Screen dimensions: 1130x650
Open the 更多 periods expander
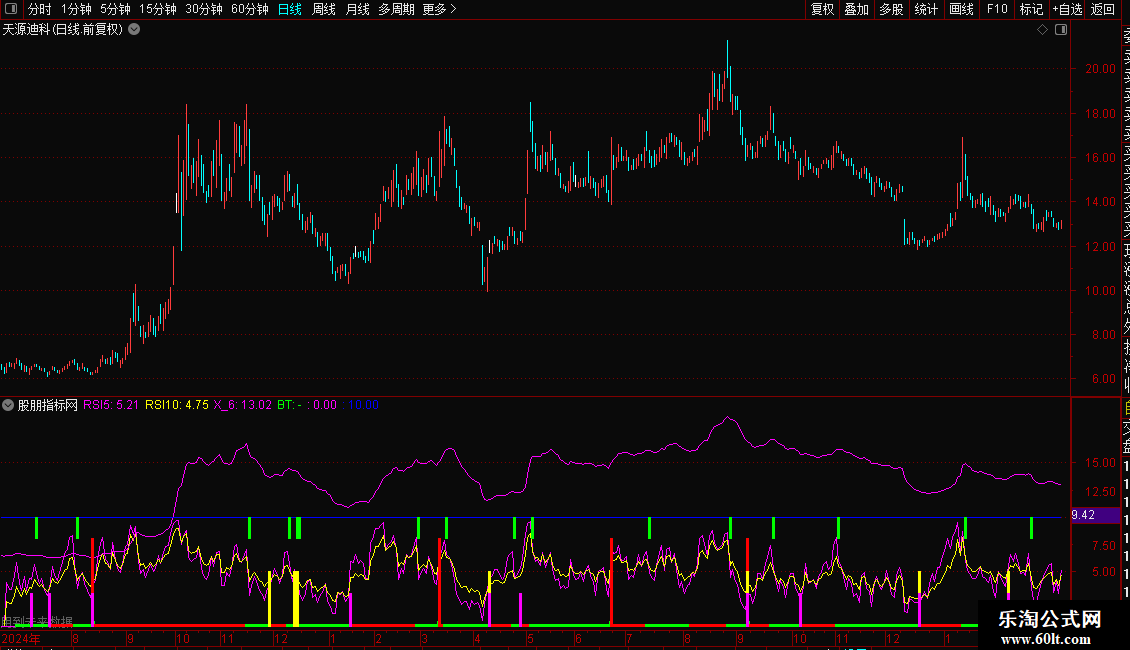(x=439, y=9)
